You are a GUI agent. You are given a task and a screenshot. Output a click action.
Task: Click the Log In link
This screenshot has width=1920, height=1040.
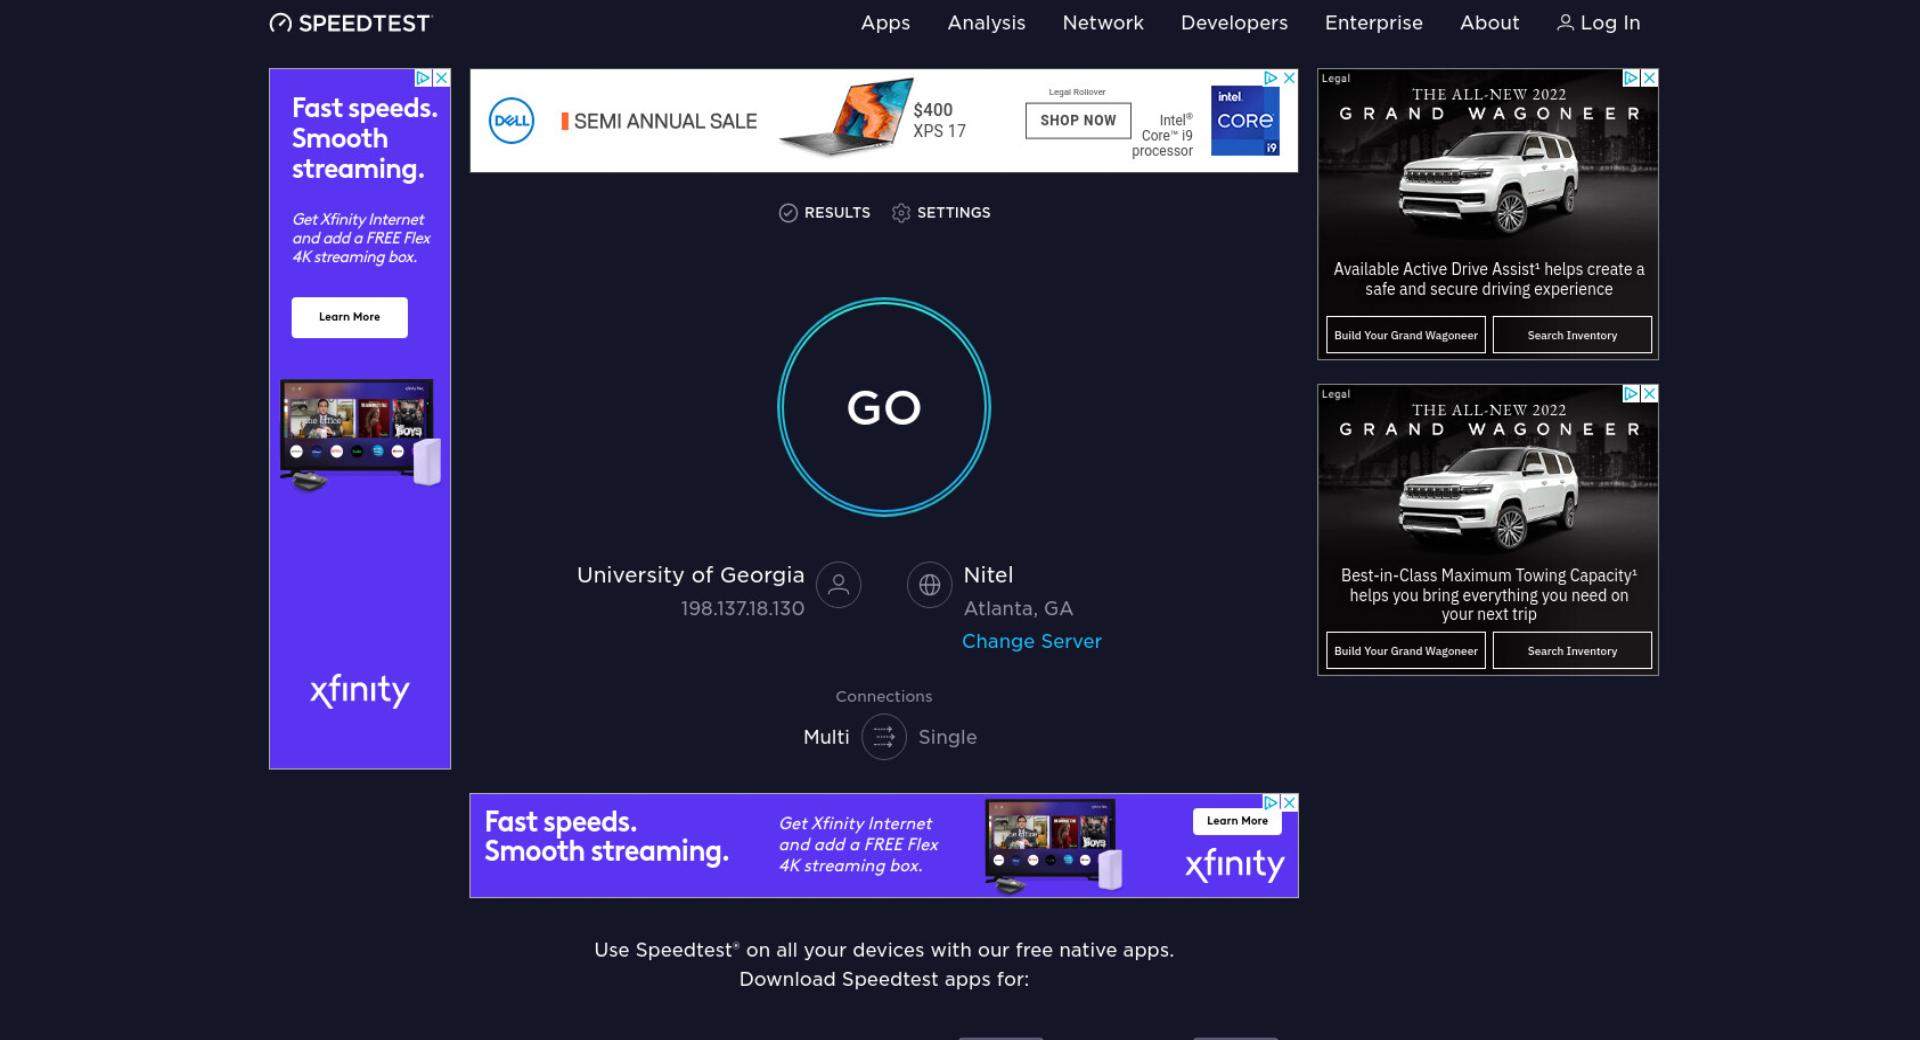[x=1598, y=23]
